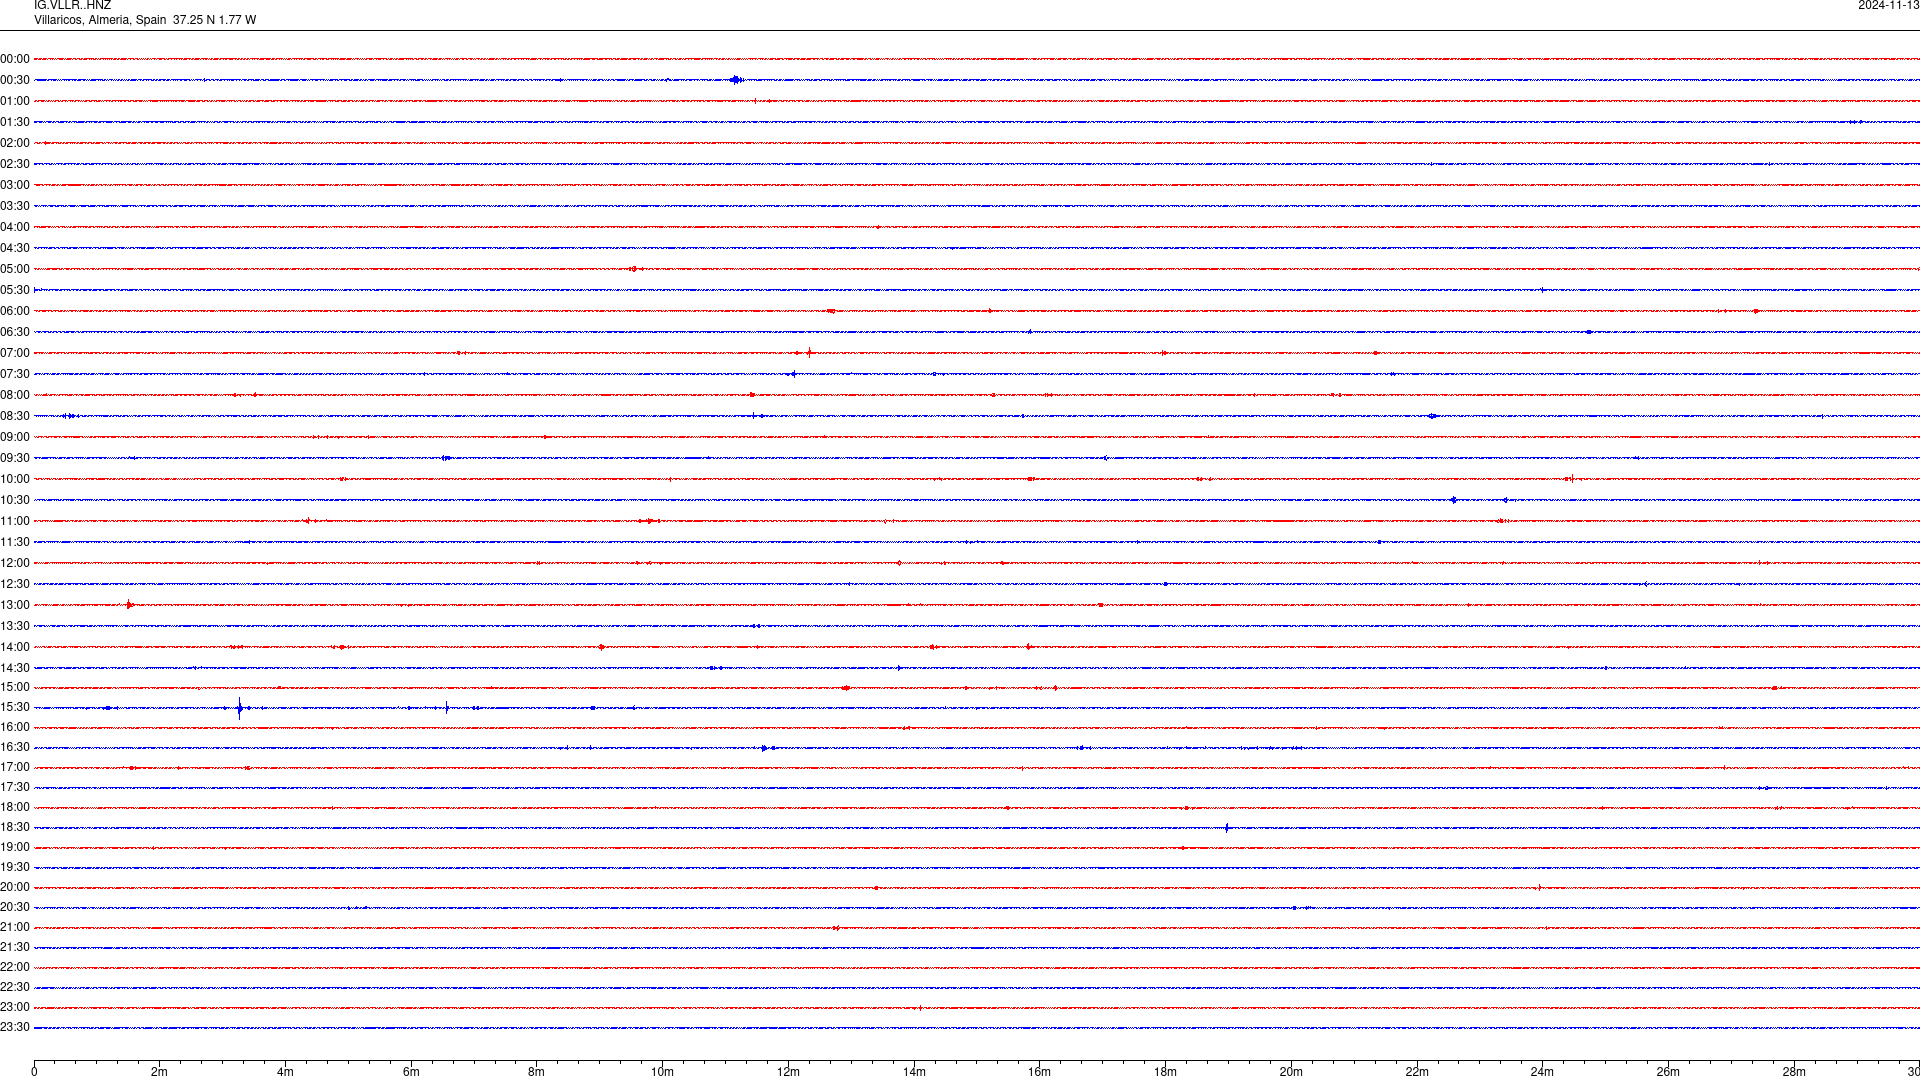This screenshot has width=1920, height=1080.
Task: Select the 05:30 trace time label
Action: click(15, 290)
